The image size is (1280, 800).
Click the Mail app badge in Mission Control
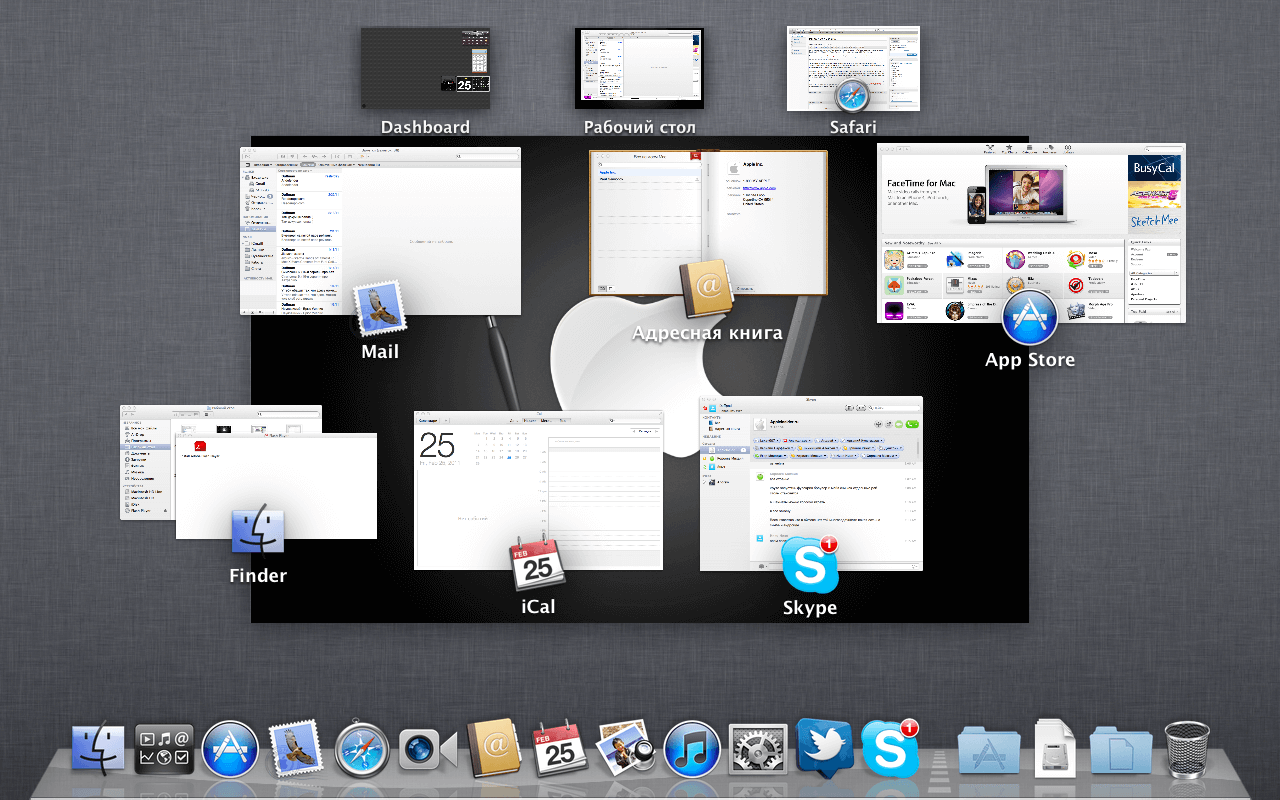coord(380,310)
